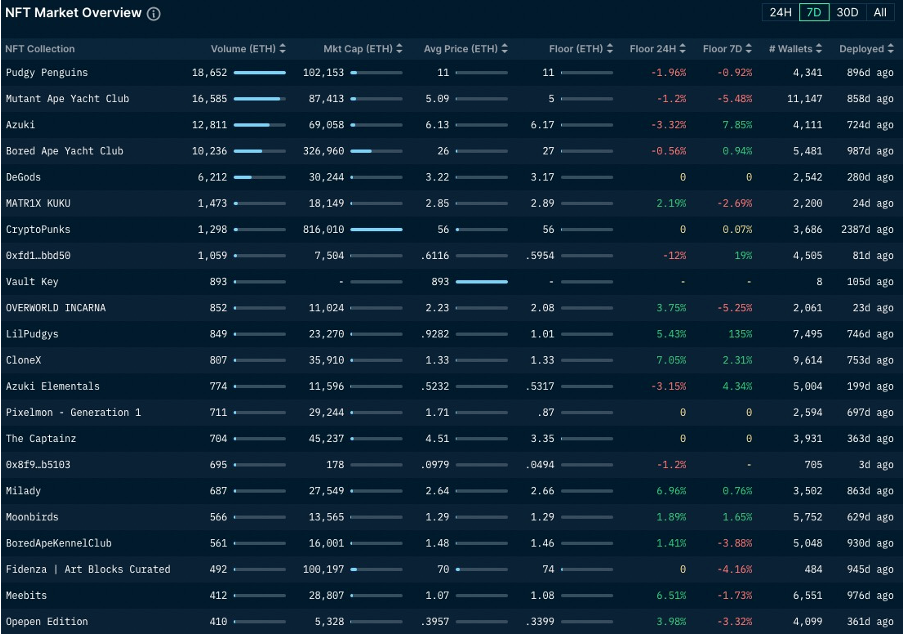Click CryptoPunks market cap bar
This screenshot has width=904, height=634.
[376, 229]
